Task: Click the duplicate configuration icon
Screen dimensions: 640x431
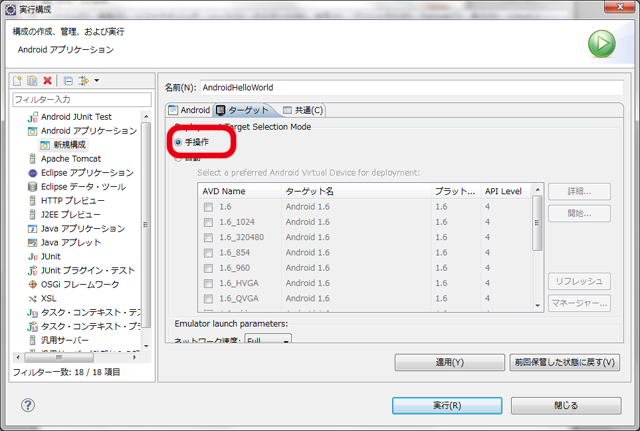Action: [x=32, y=81]
